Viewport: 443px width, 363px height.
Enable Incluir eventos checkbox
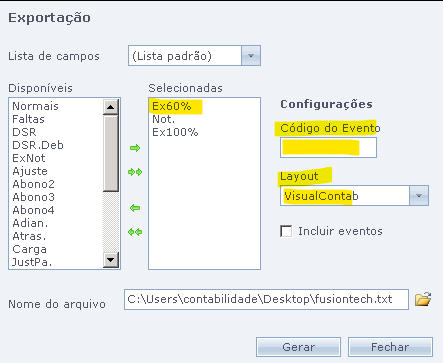[x=286, y=231]
